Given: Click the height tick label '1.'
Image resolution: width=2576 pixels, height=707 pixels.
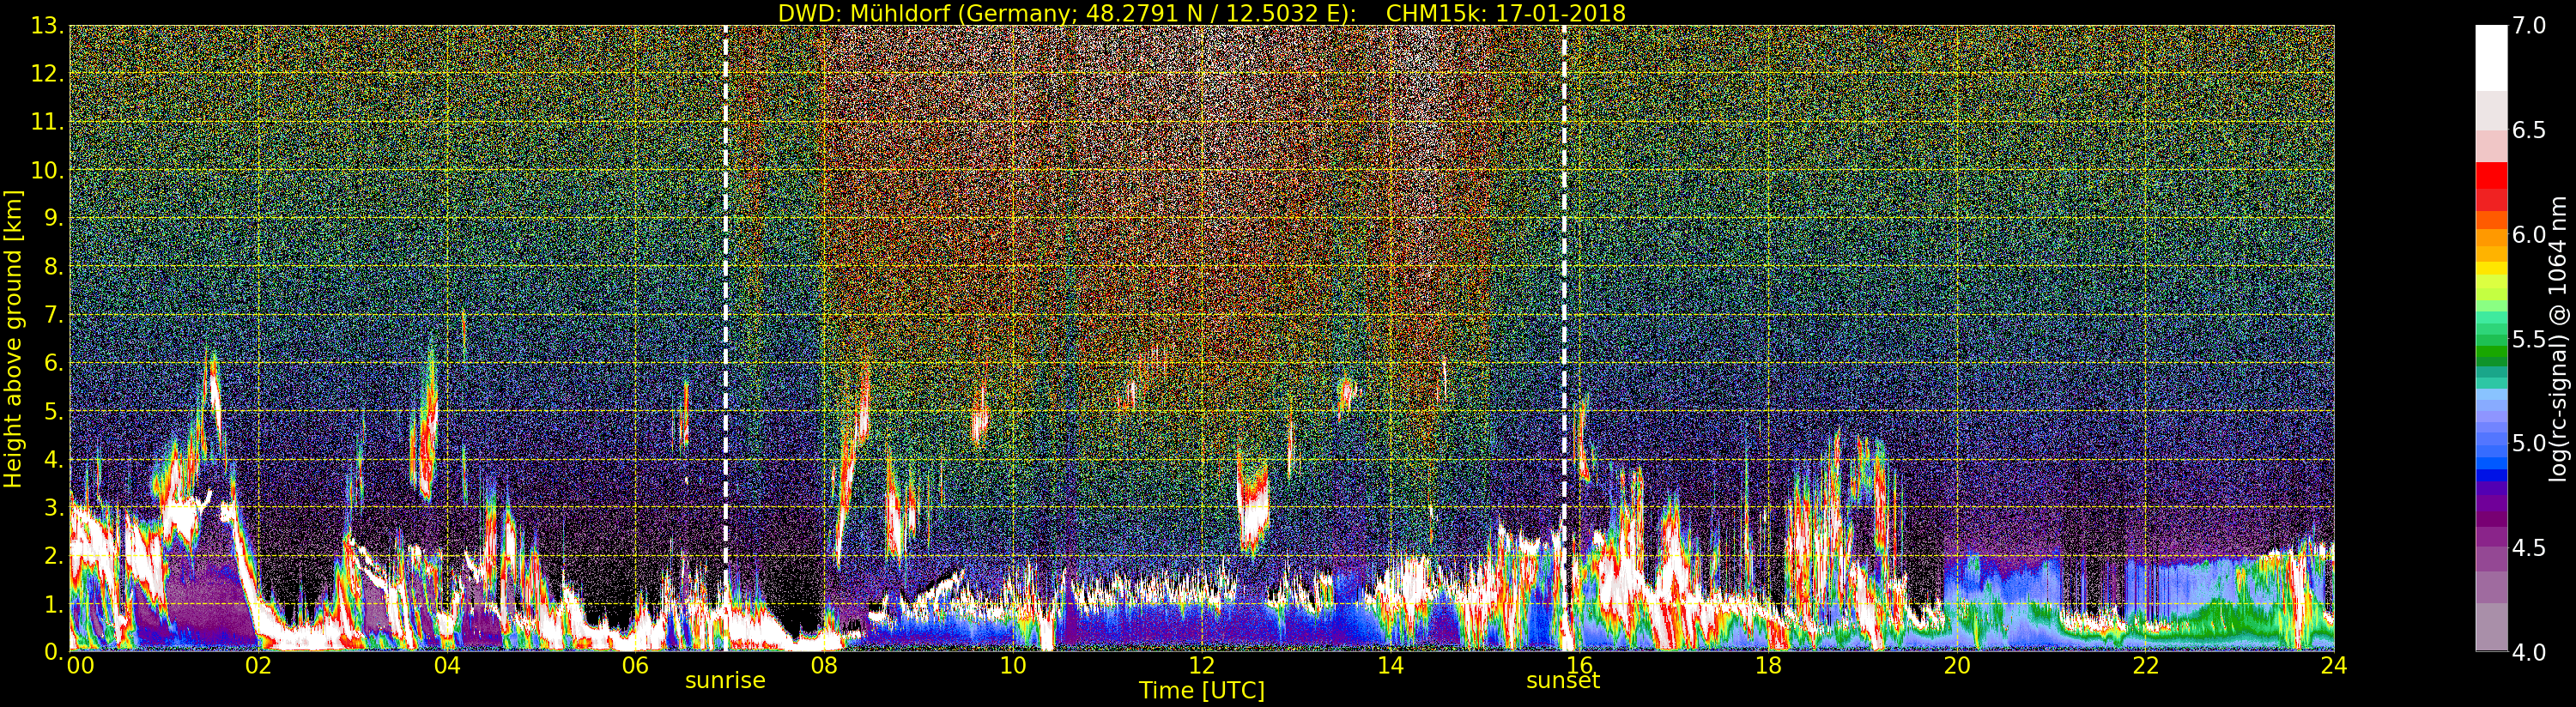Looking at the screenshot, I should [54, 604].
